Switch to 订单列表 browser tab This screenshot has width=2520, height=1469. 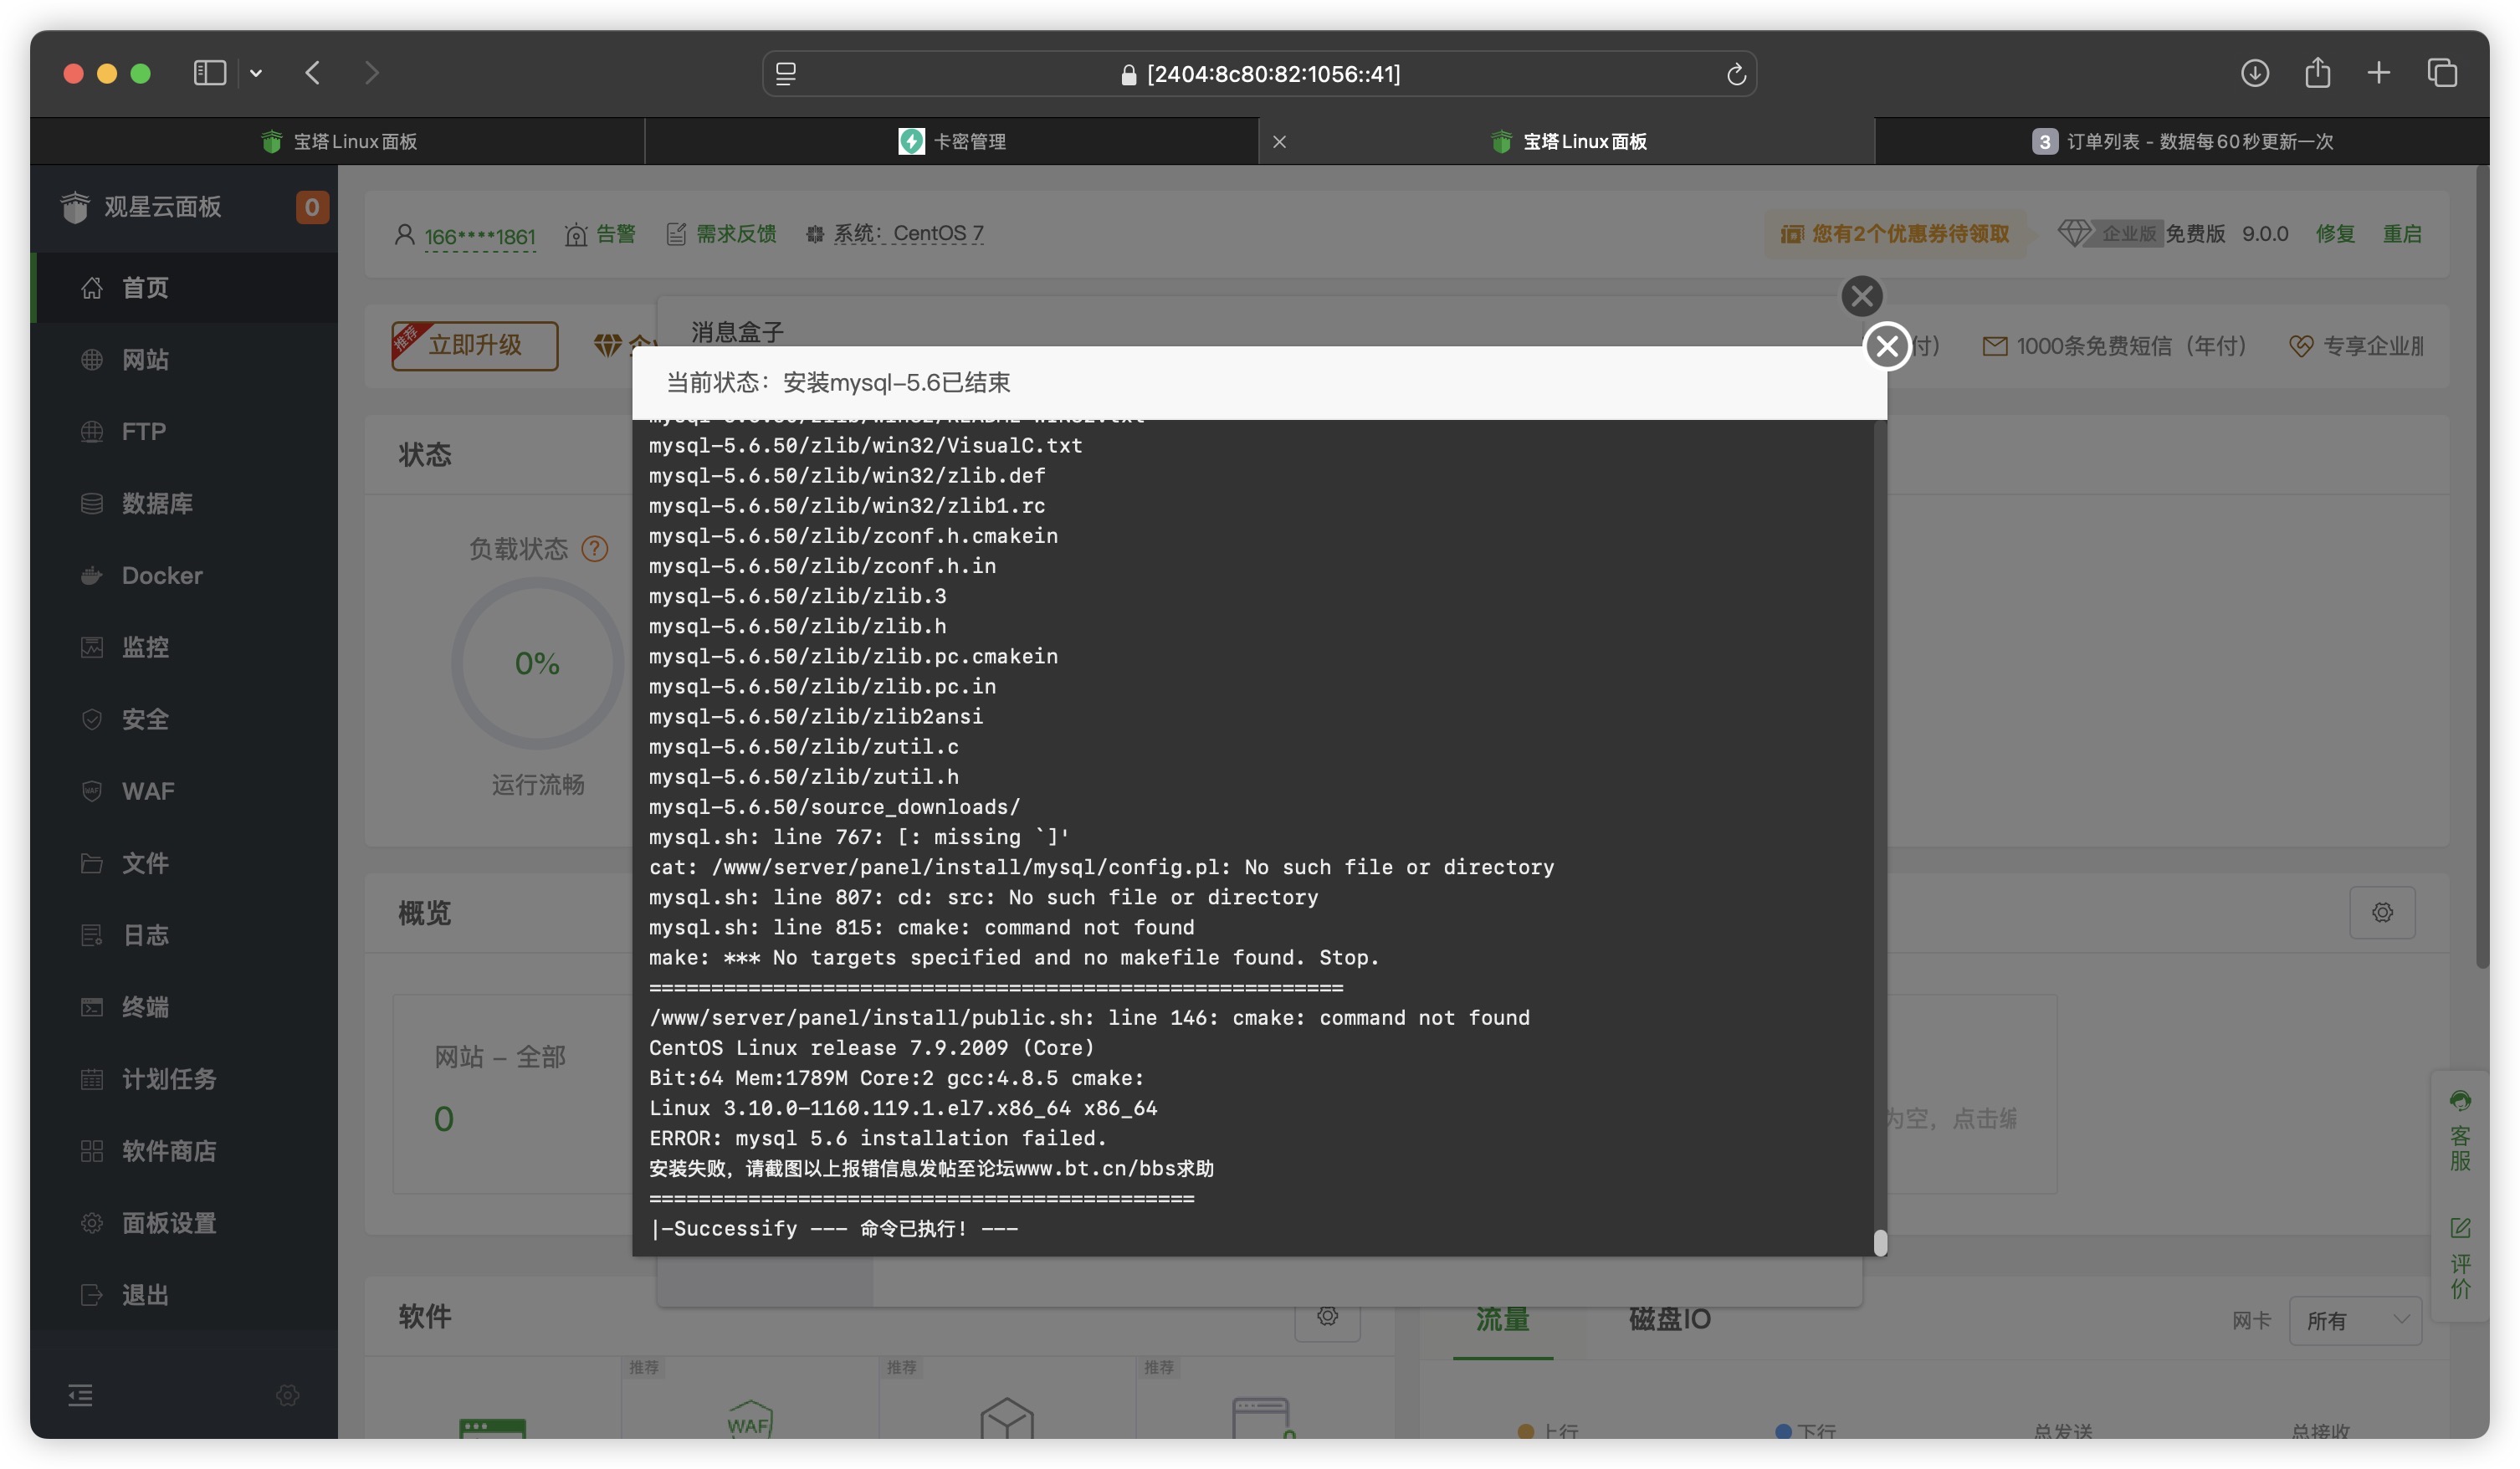click(x=2181, y=141)
